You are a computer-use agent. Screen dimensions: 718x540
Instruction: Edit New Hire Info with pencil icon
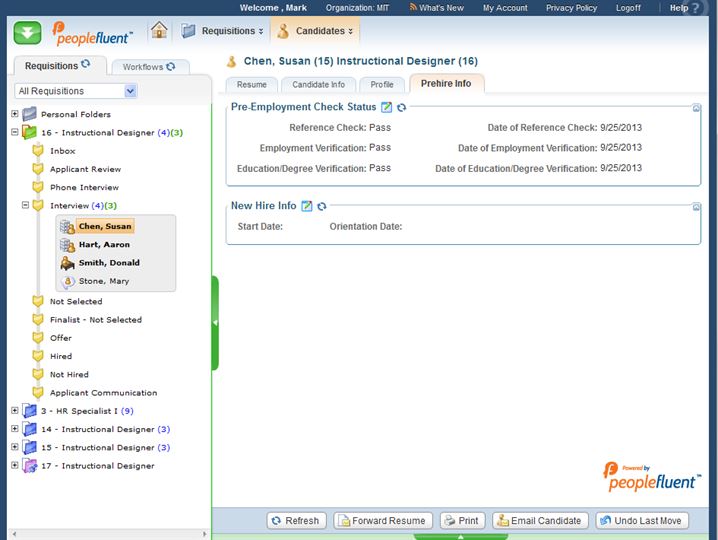[307, 206]
